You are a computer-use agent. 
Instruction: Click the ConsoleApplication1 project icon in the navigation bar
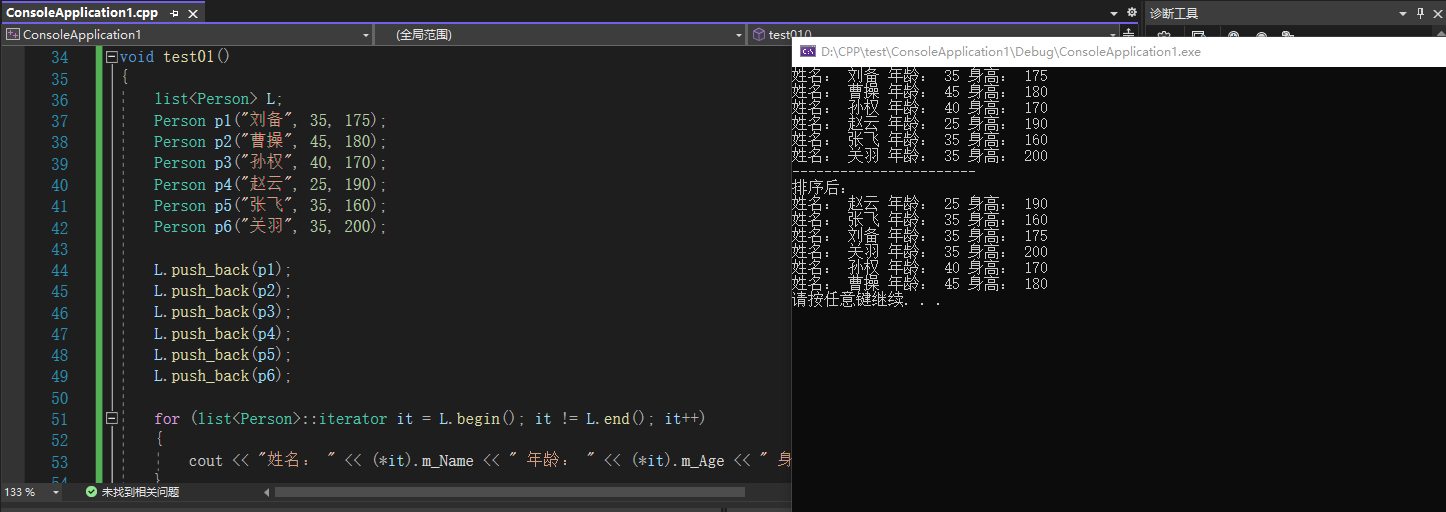(13, 34)
